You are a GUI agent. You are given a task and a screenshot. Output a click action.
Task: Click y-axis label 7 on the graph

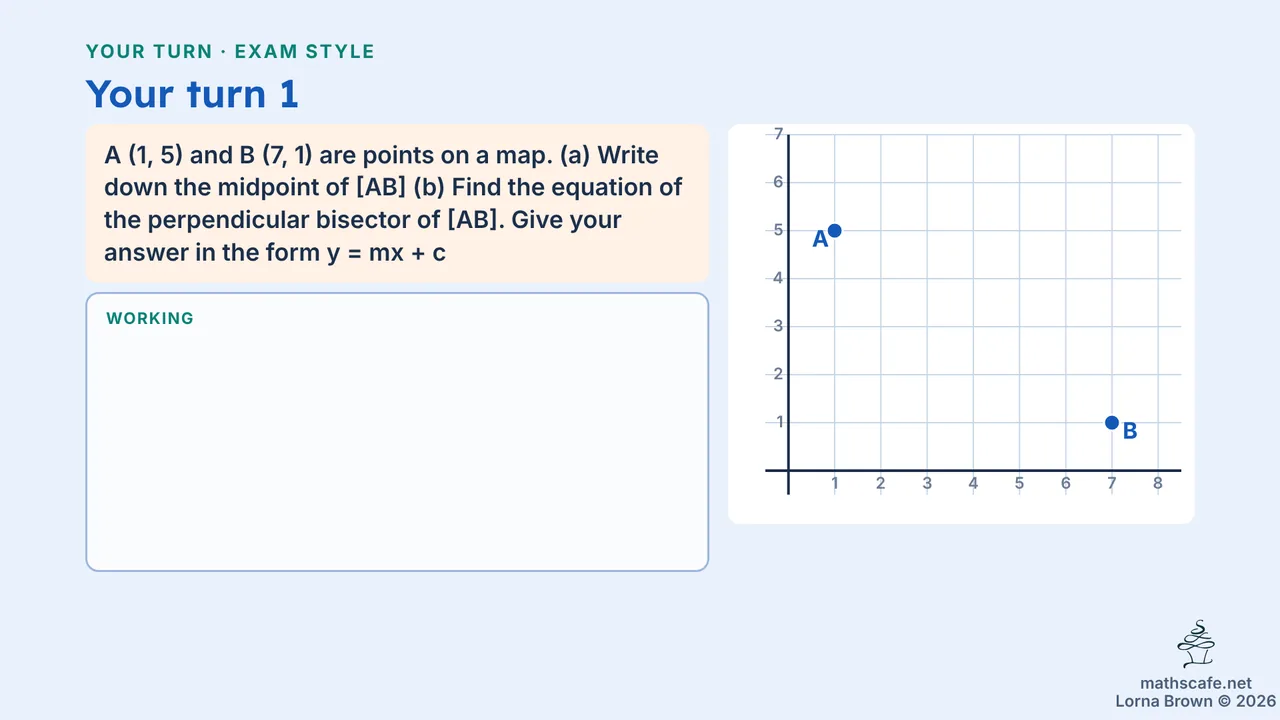coord(778,134)
